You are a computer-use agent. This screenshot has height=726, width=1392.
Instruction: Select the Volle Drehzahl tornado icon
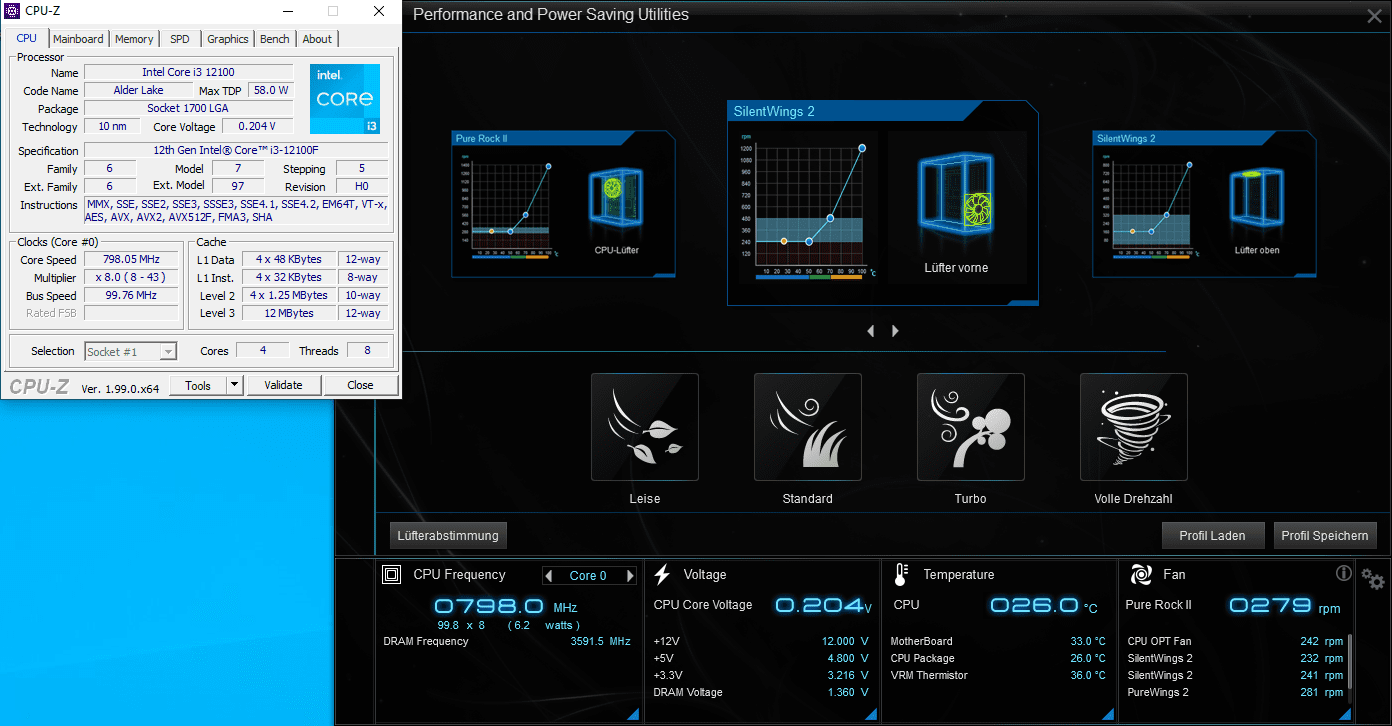coord(1134,427)
